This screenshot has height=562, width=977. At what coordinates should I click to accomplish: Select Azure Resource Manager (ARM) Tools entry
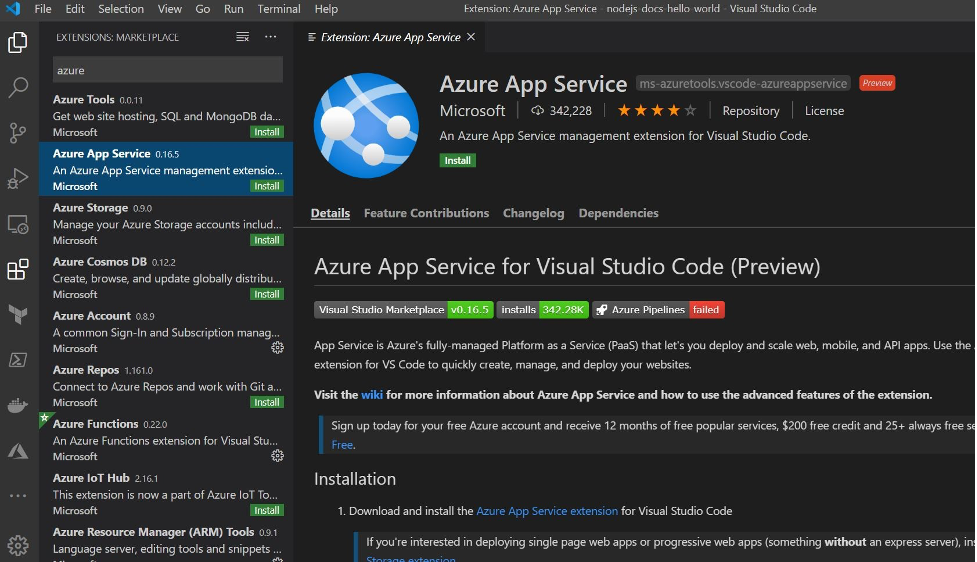point(166,541)
